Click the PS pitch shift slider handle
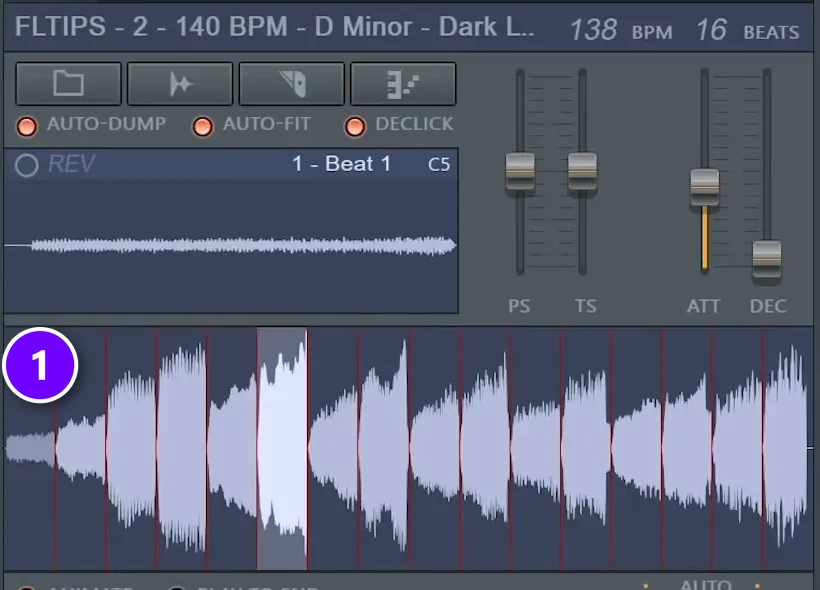The height and width of the screenshot is (590, 820). coord(520,171)
